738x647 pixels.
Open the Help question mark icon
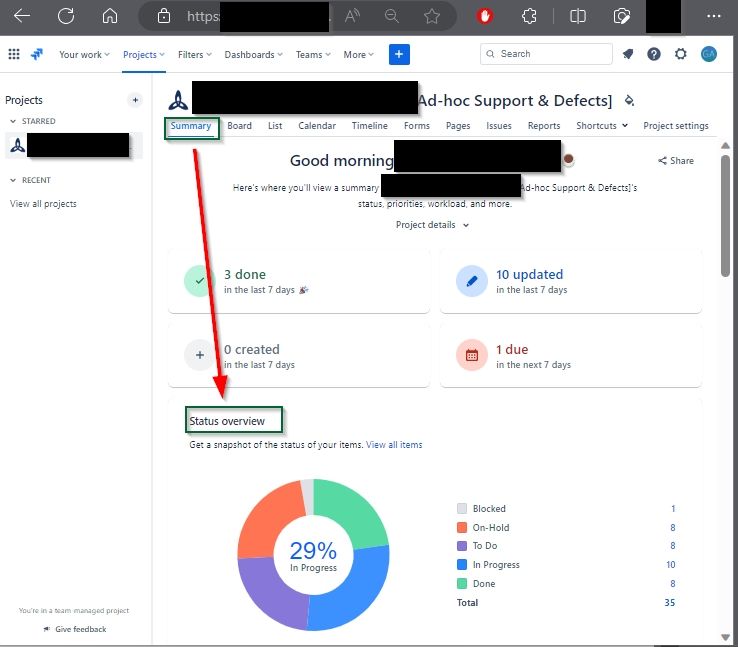654,54
